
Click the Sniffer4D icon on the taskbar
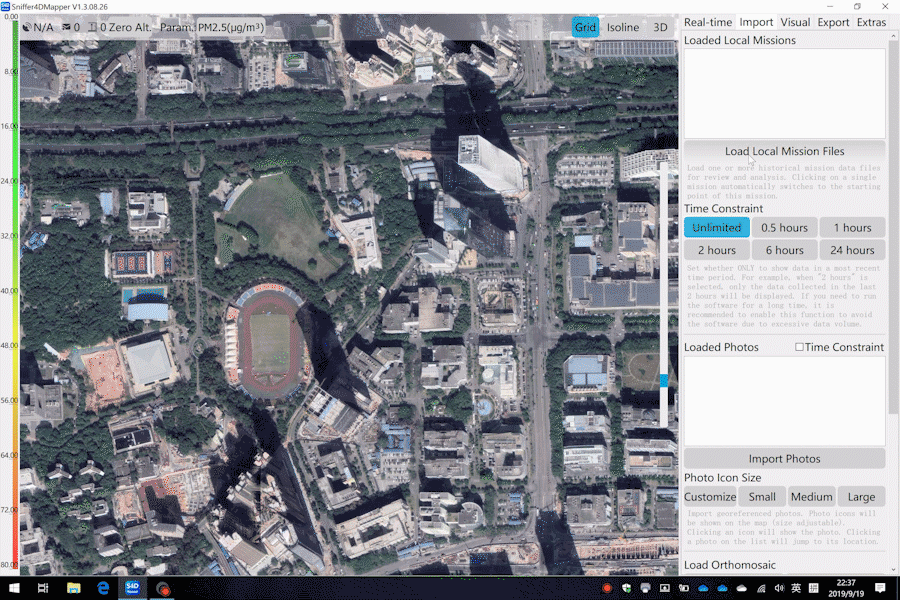click(131, 588)
